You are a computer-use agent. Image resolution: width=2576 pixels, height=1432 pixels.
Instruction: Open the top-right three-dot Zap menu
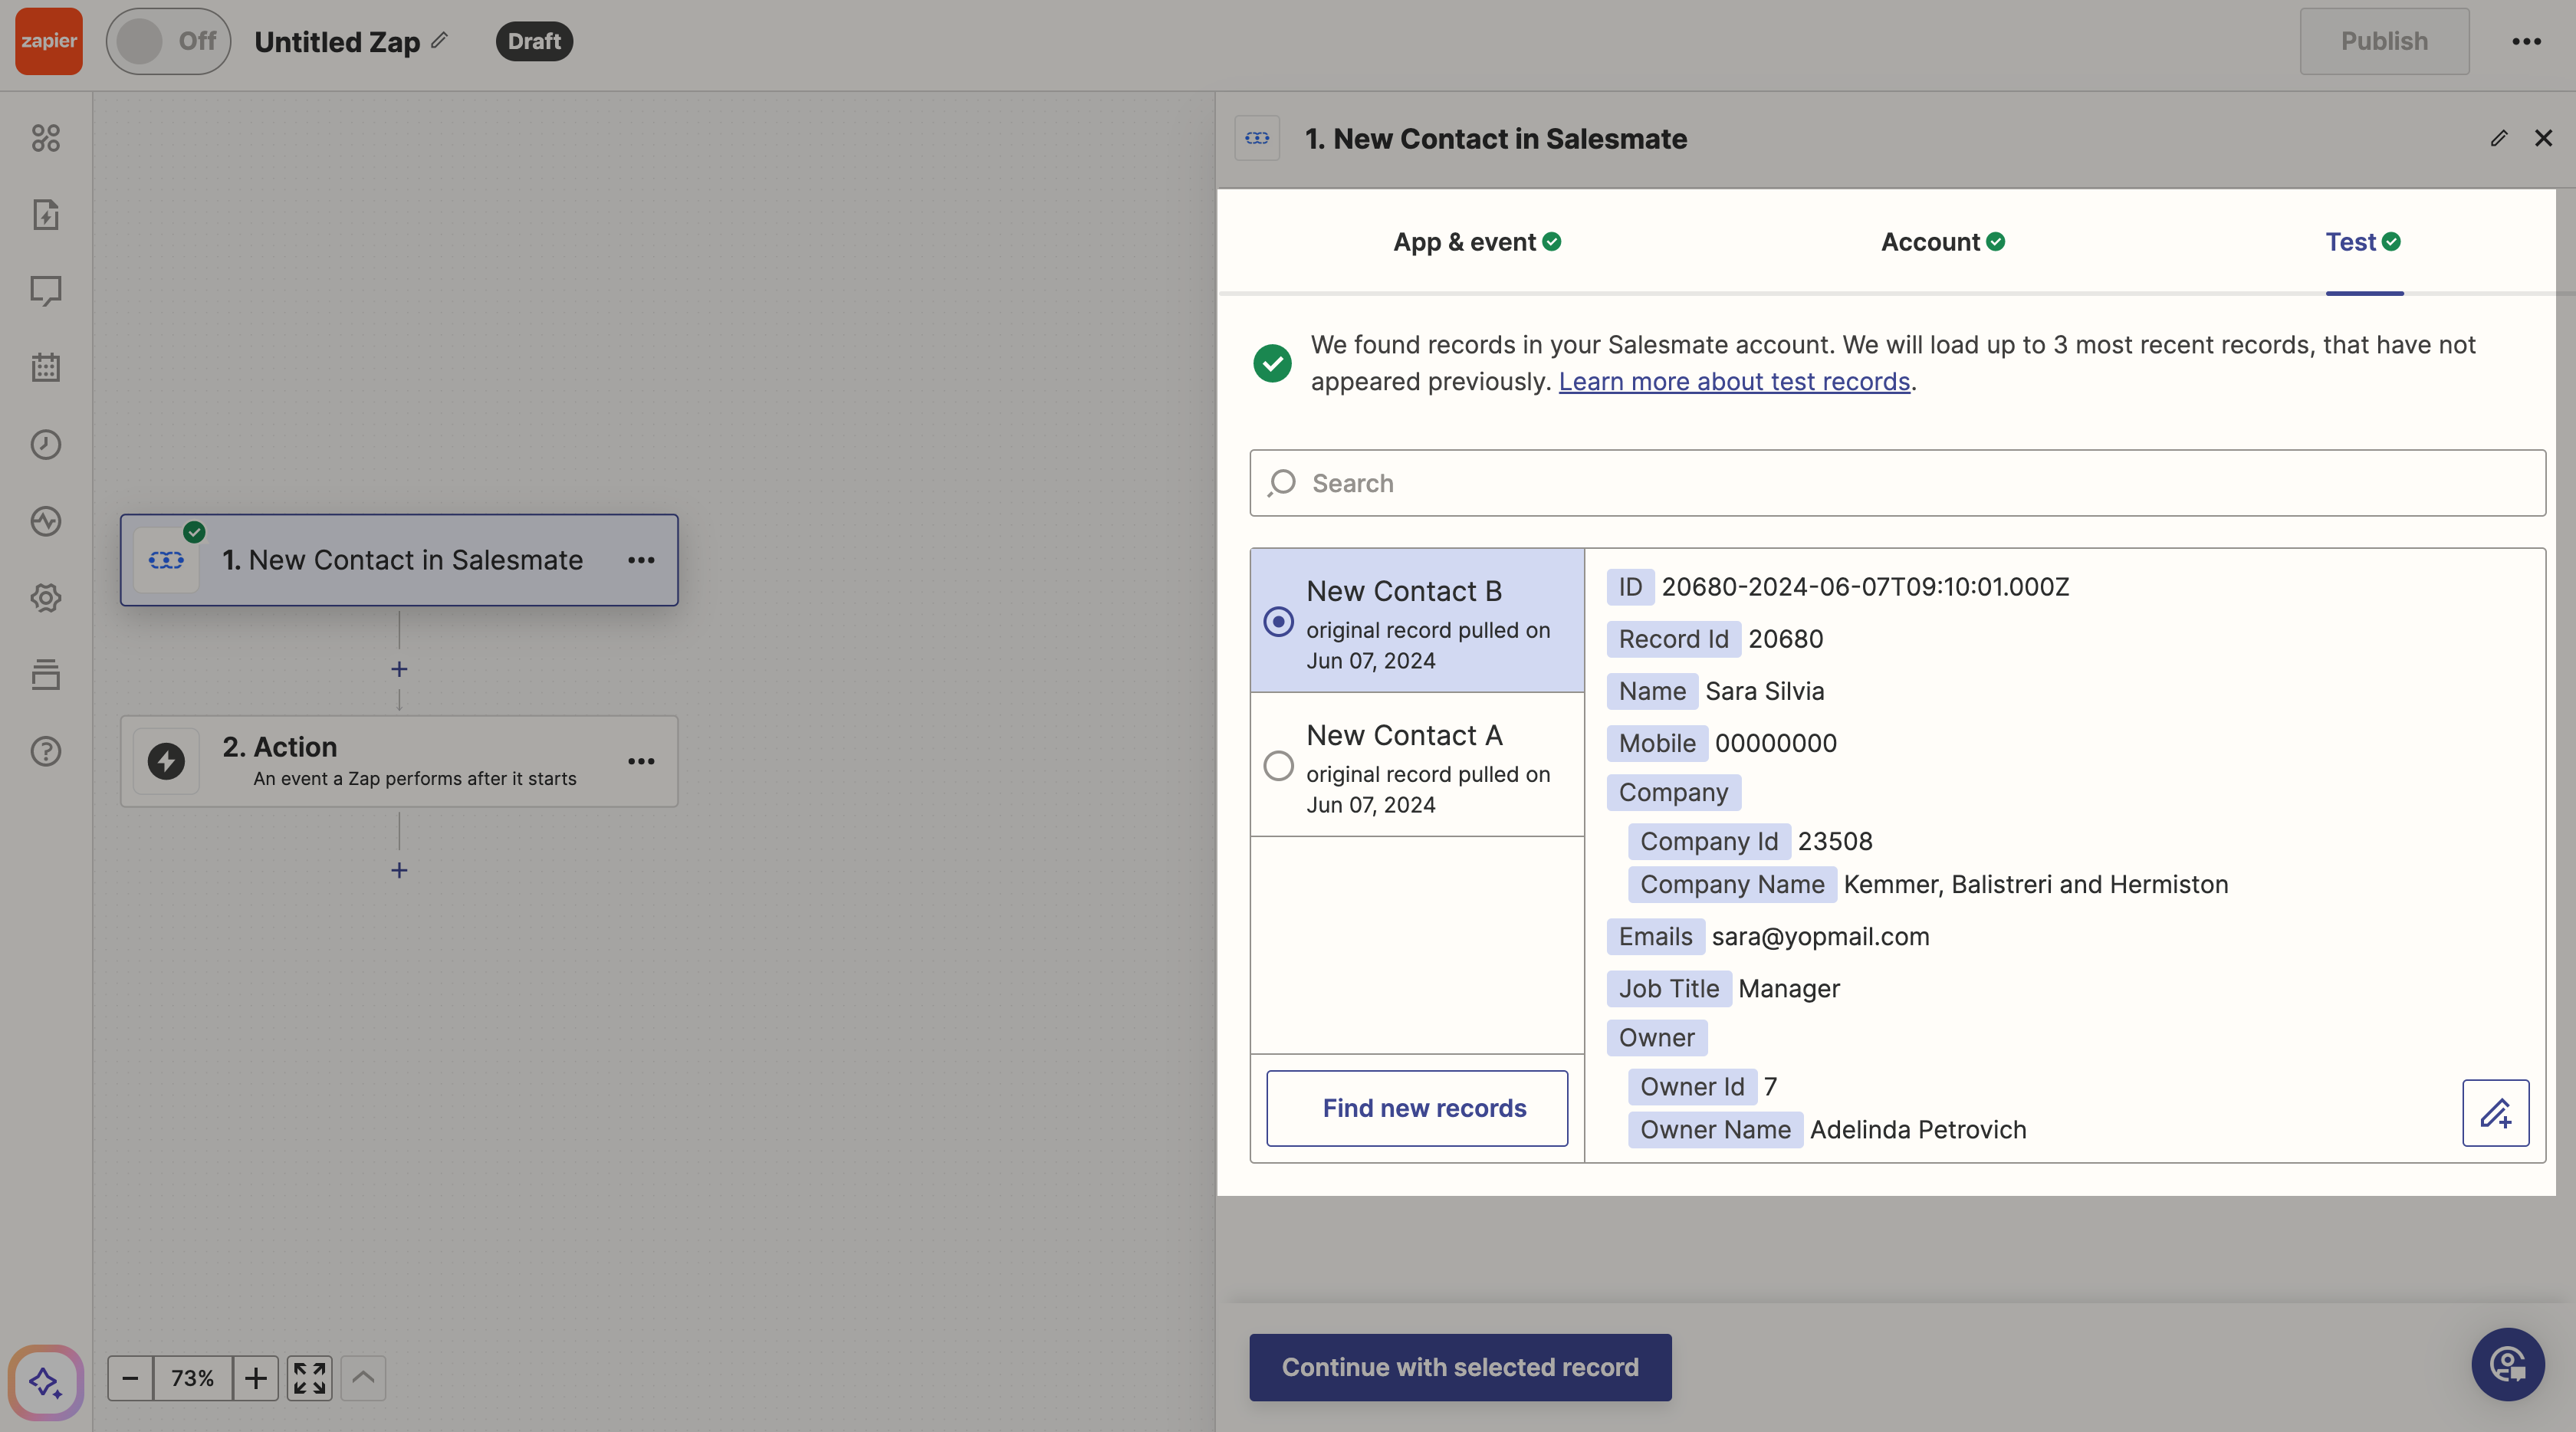tap(2526, 41)
